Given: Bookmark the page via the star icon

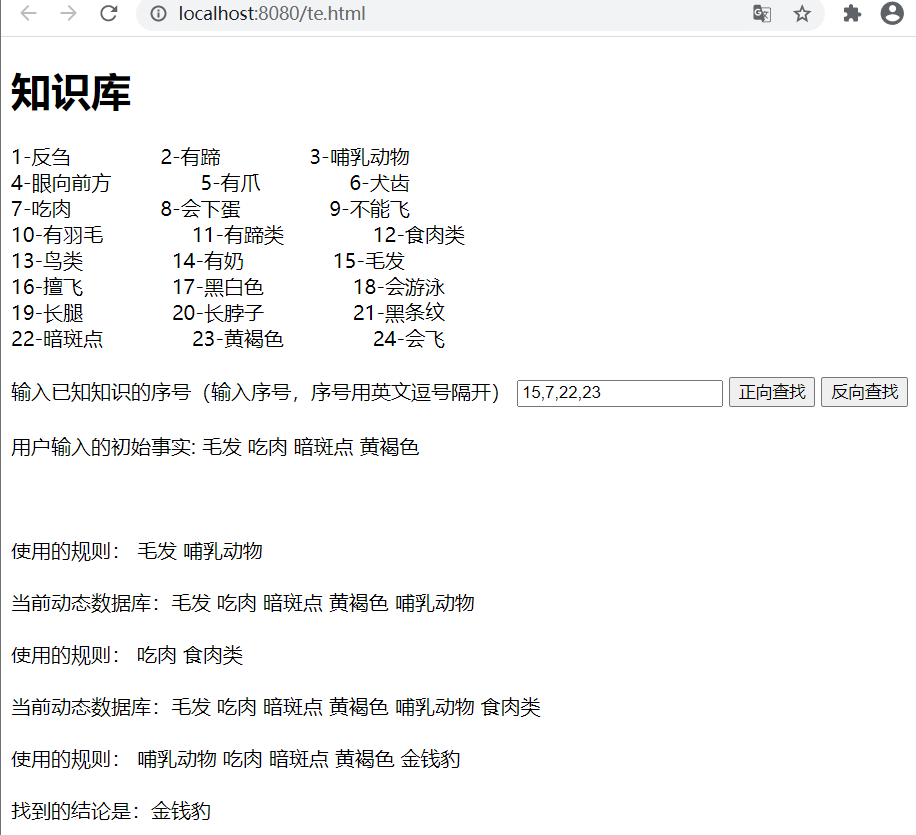Looking at the screenshot, I should coord(802,15).
